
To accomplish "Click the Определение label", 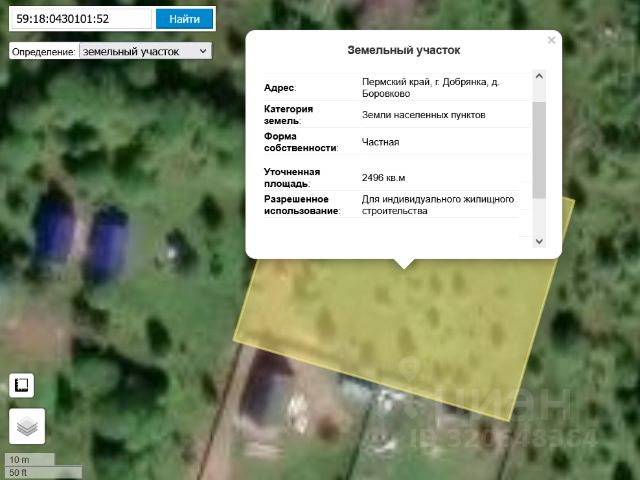I will tap(44, 52).
